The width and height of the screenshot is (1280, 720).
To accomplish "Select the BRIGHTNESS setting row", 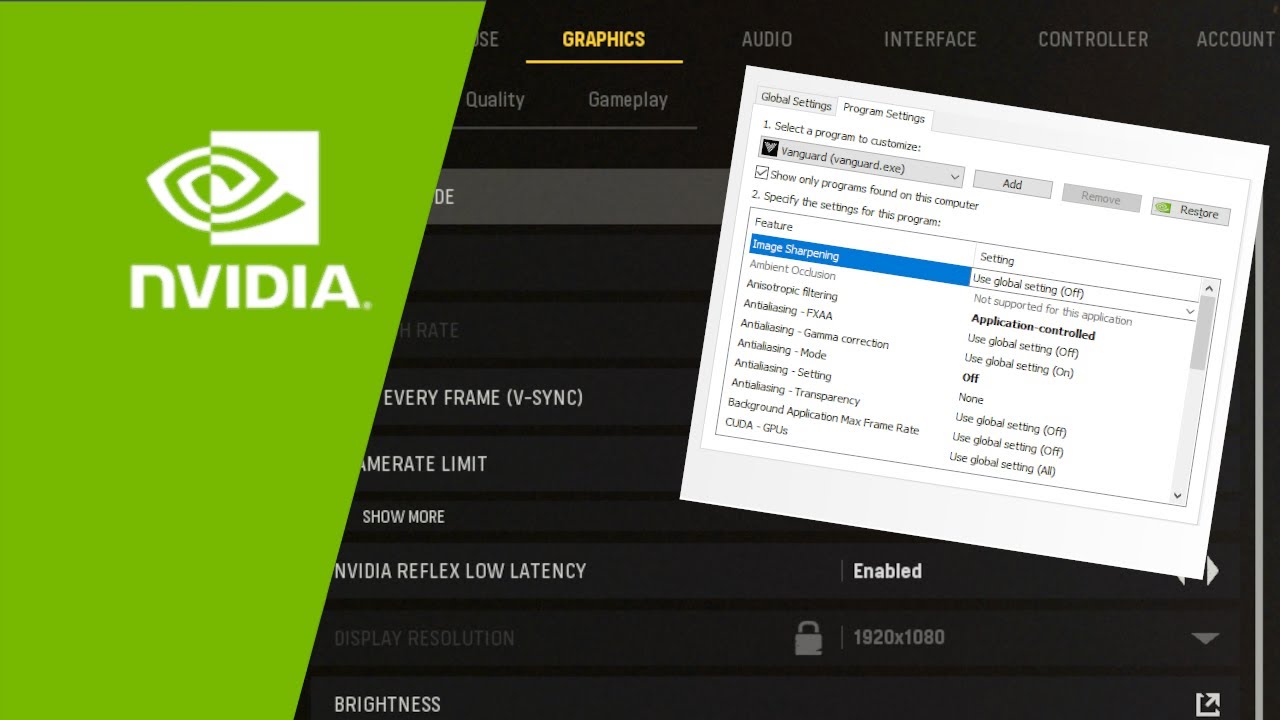I will [775, 704].
